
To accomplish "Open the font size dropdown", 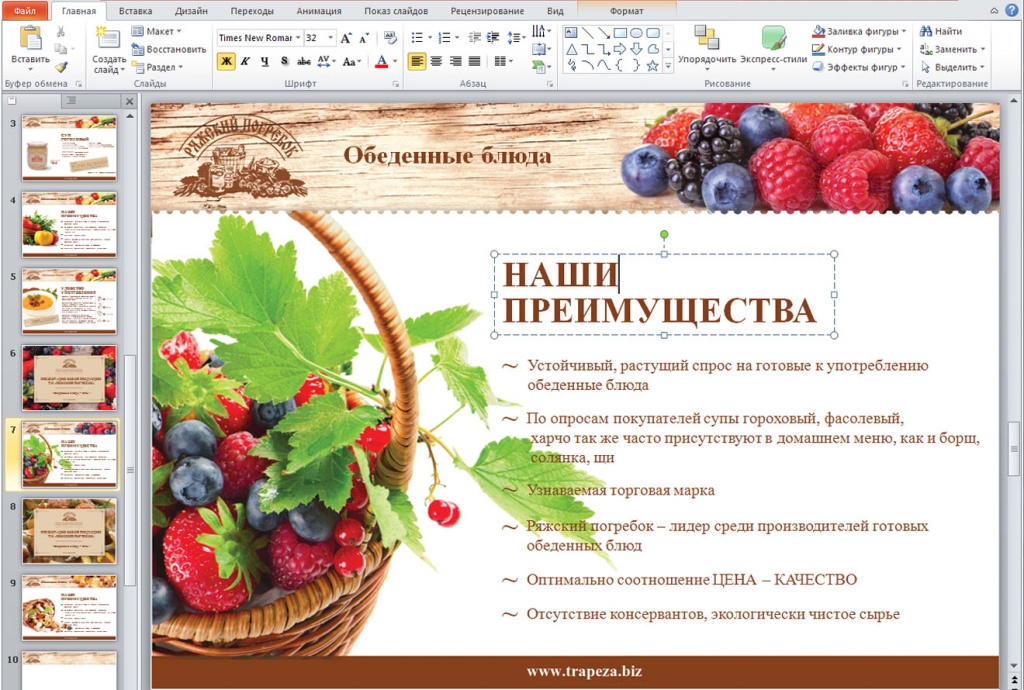I will tap(330, 38).
